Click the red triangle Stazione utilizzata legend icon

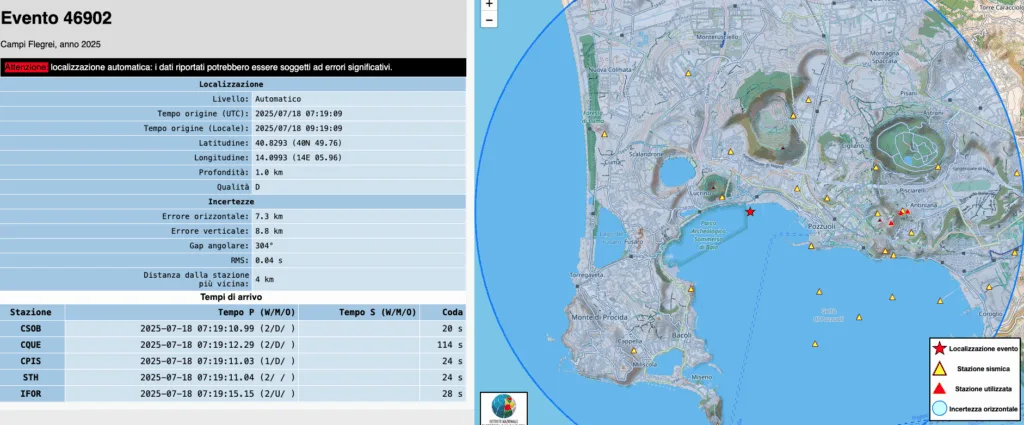click(x=939, y=388)
